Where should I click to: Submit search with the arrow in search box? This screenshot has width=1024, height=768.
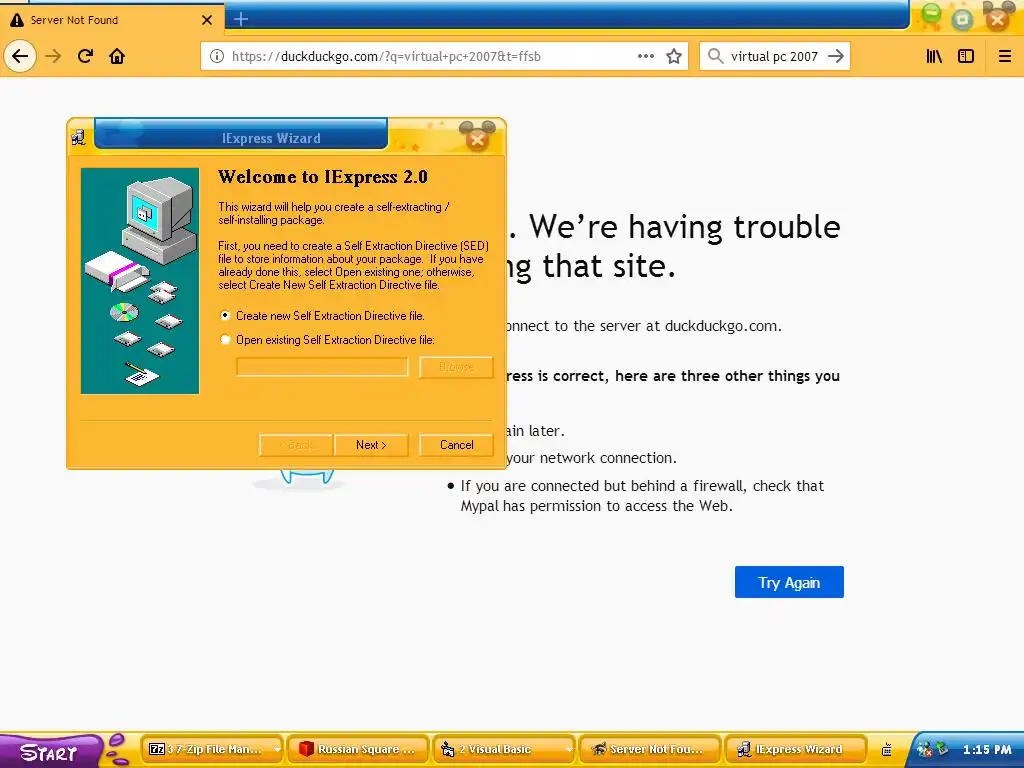[835, 56]
